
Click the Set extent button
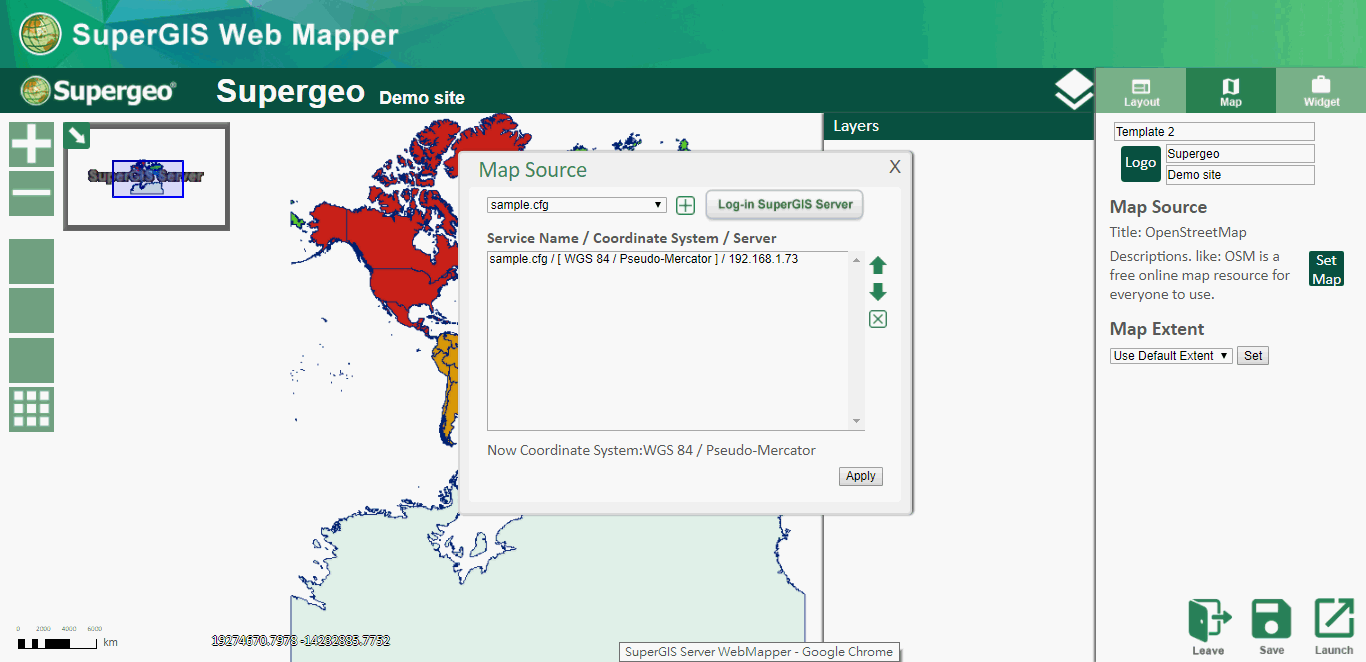point(1253,356)
